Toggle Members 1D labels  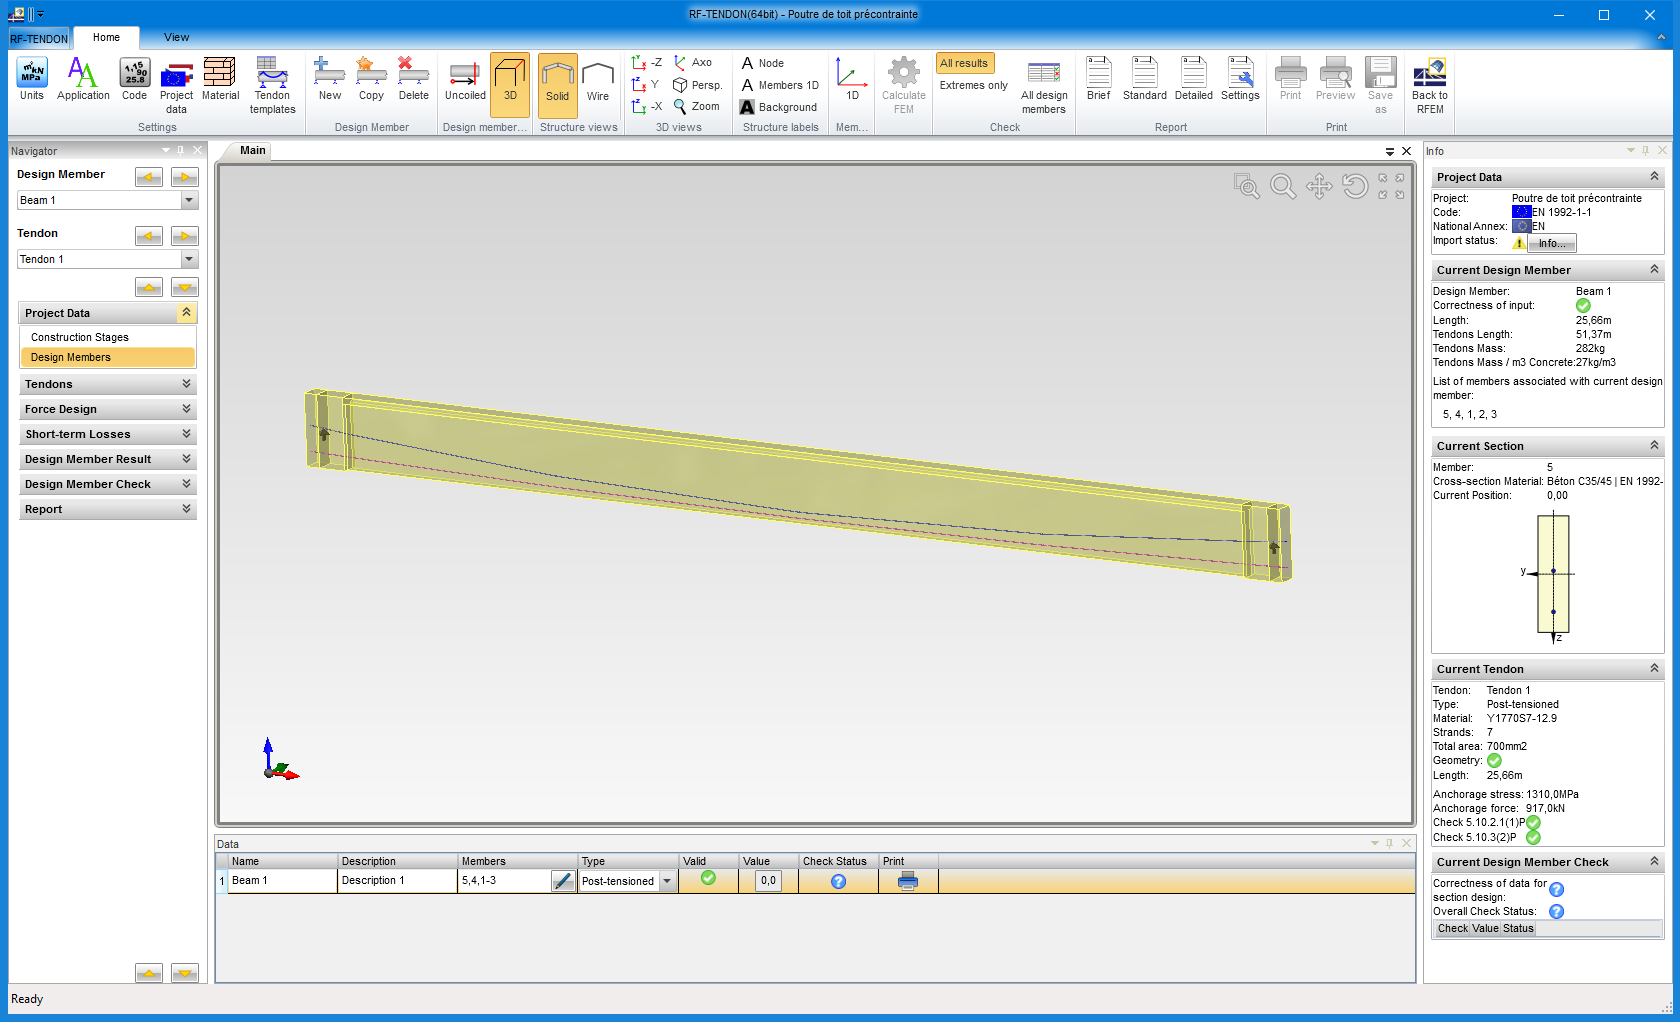click(780, 85)
